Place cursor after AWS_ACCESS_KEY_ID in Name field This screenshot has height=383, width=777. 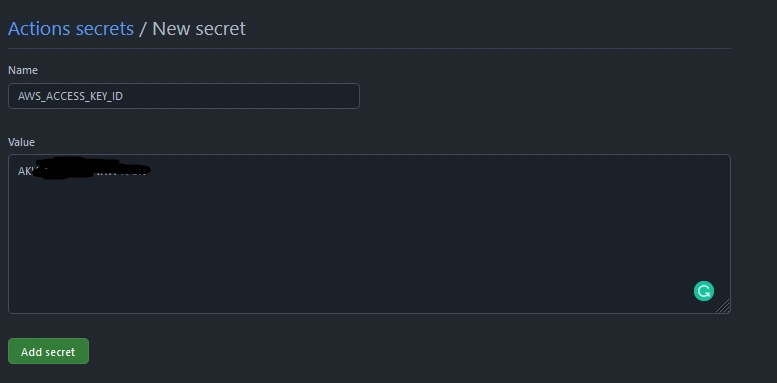(124, 96)
